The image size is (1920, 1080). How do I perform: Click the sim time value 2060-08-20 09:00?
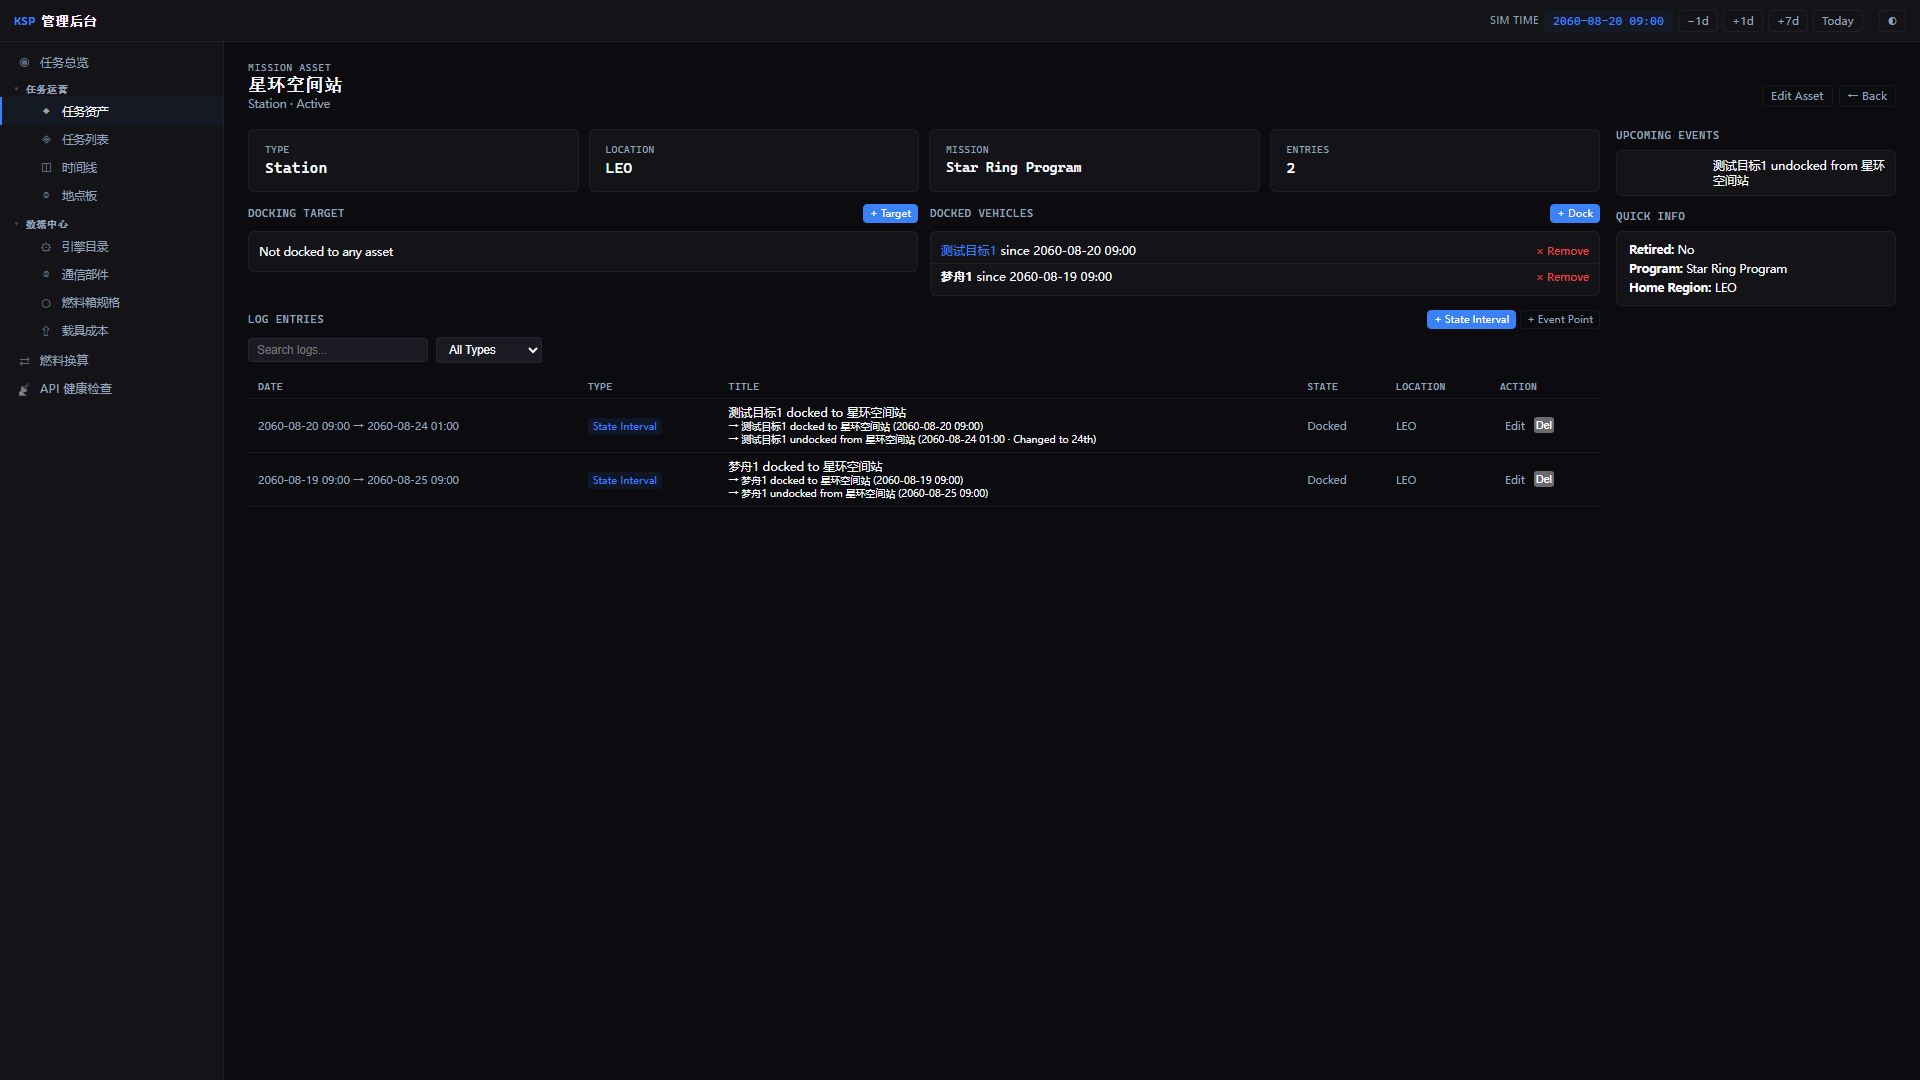click(x=1608, y=21)
